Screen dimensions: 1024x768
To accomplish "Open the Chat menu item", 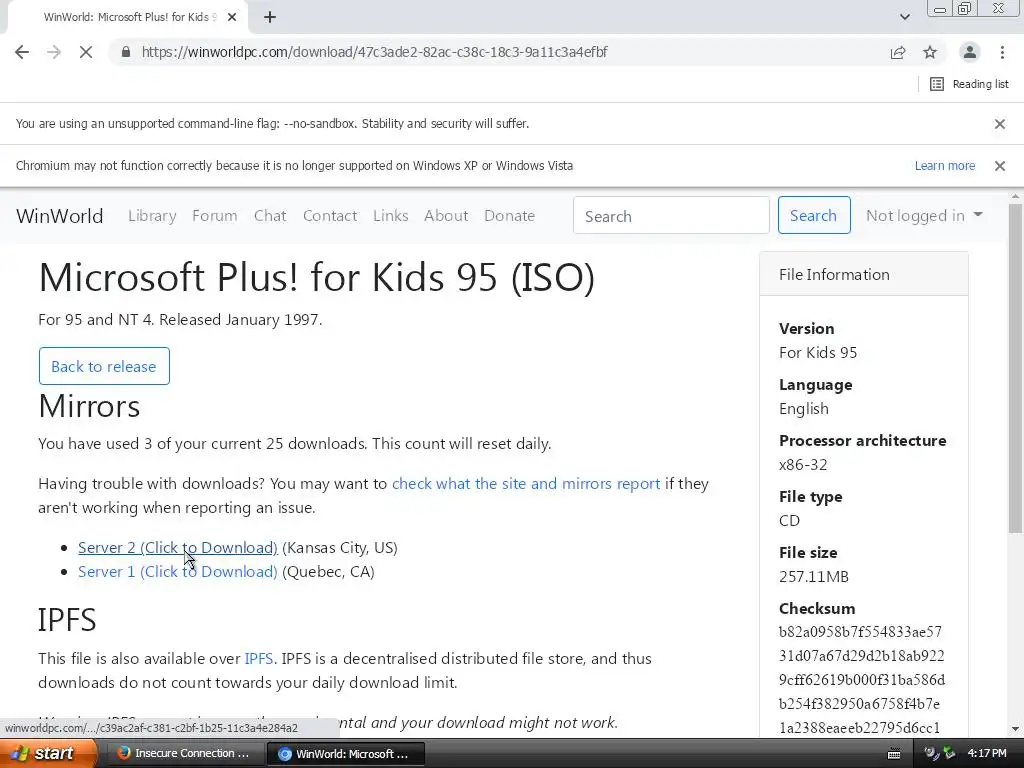I will 270,216.
